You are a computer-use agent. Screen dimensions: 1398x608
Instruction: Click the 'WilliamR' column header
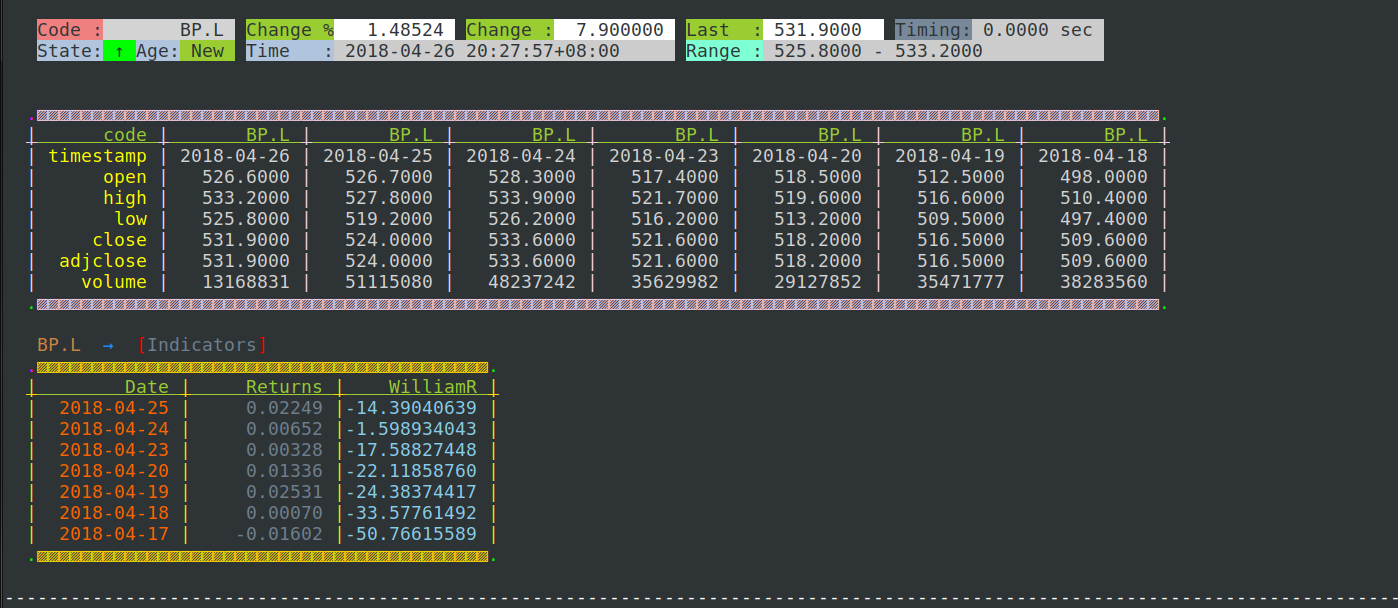(x=433, y=387)
